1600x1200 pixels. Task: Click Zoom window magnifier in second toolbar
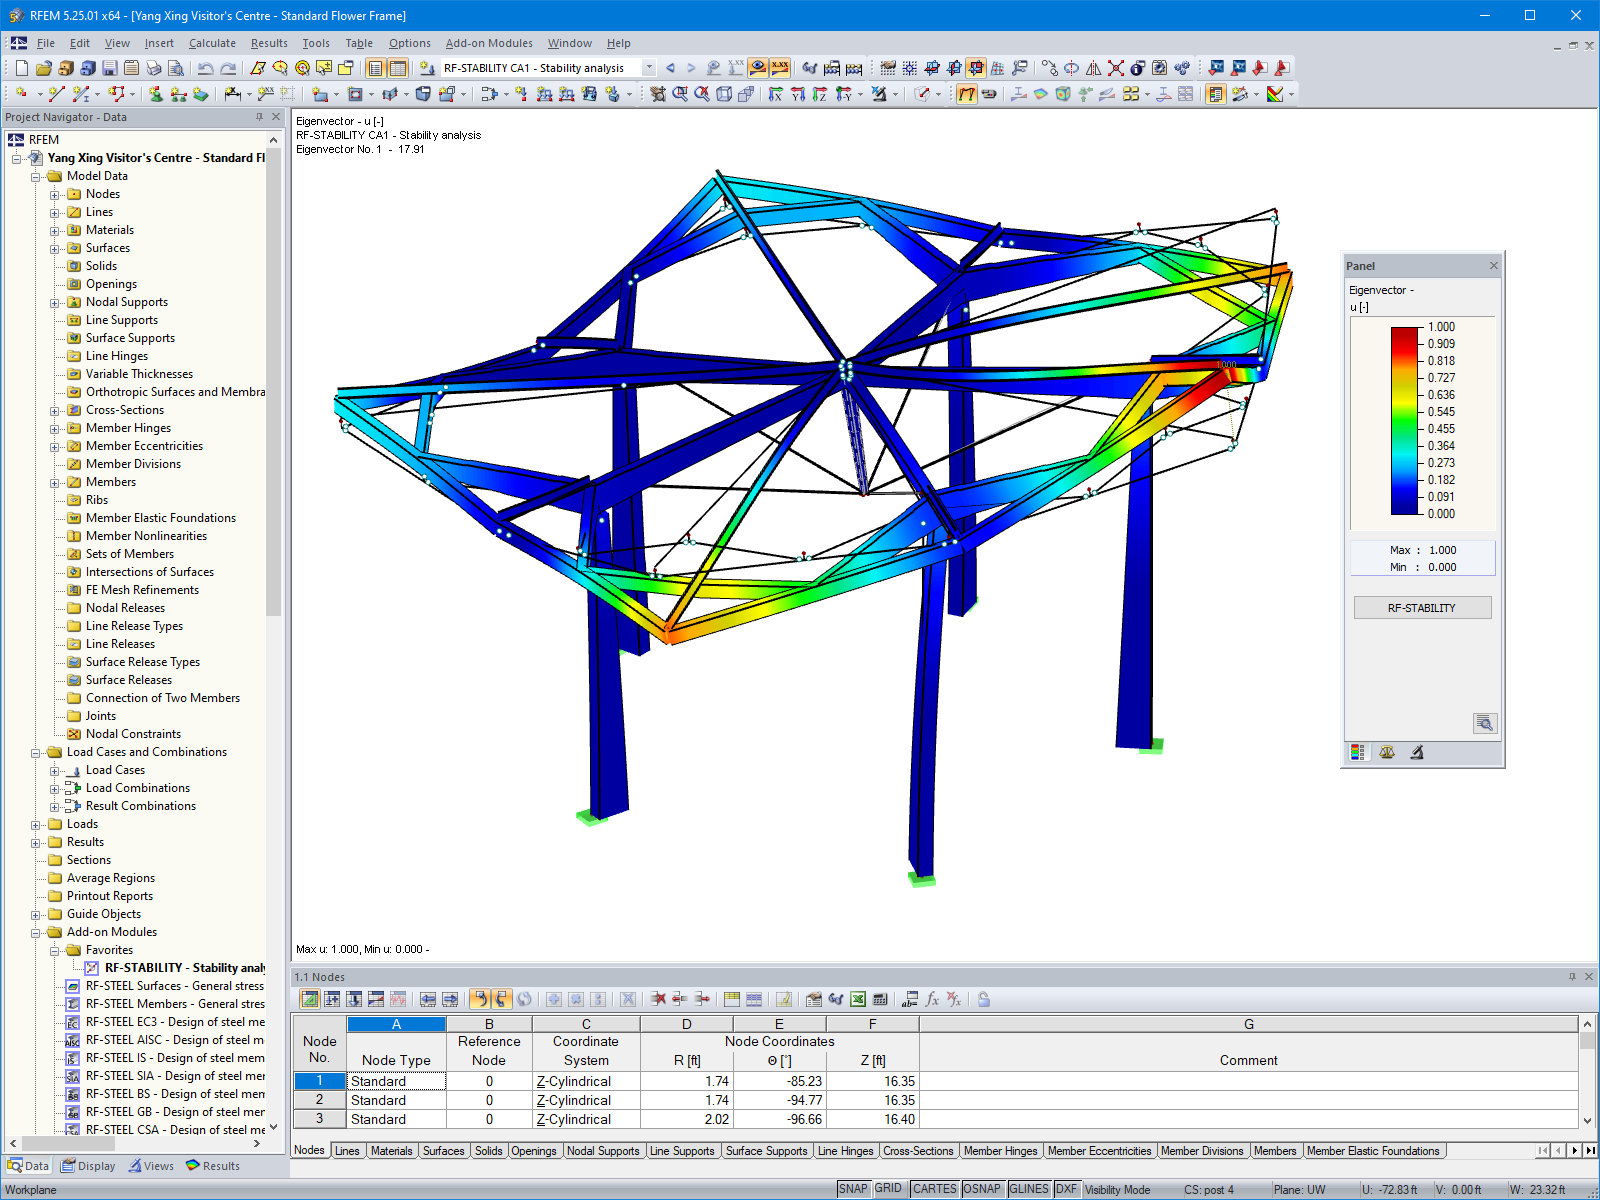(x=680, y=94)
